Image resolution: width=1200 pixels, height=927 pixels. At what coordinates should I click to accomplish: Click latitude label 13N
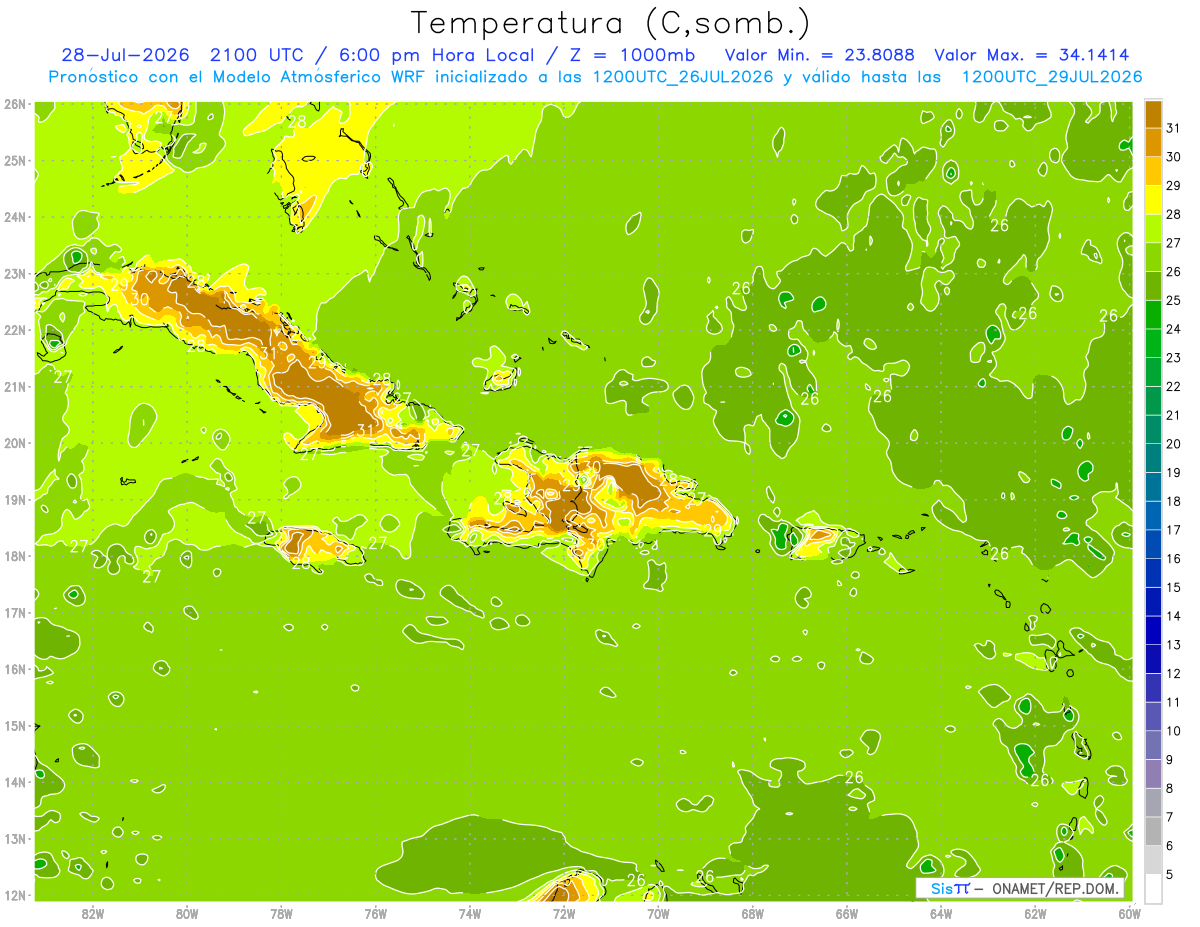point(14,839)
